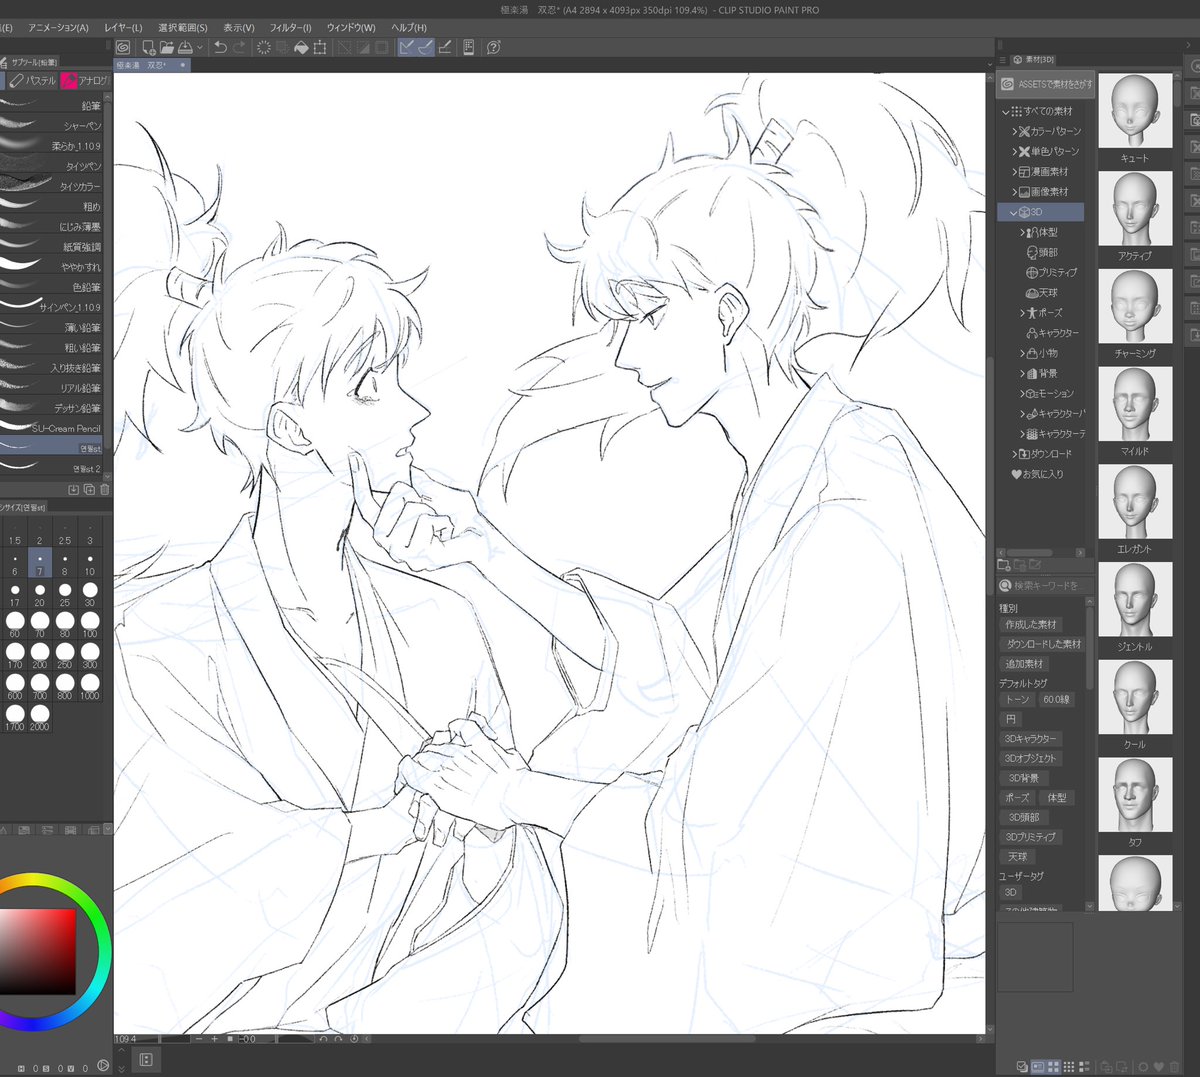Filter by 3D頭部 tag
Image resolution: width=1200 pixels, height=1077 pixels.
pos(1023,817)
